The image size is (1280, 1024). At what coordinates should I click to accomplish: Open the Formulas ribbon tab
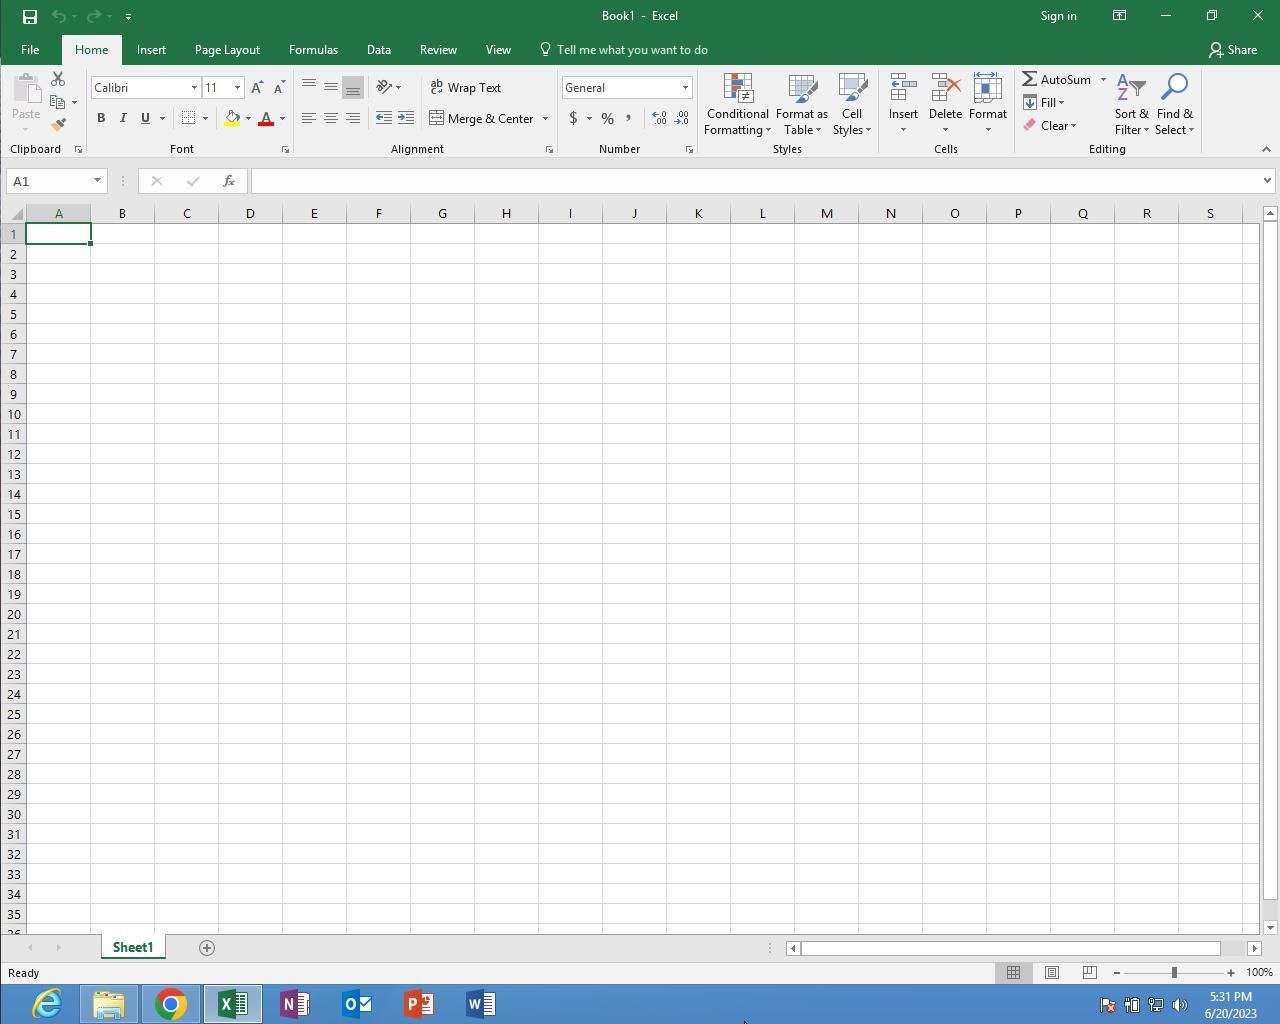(x=313, y=50)
